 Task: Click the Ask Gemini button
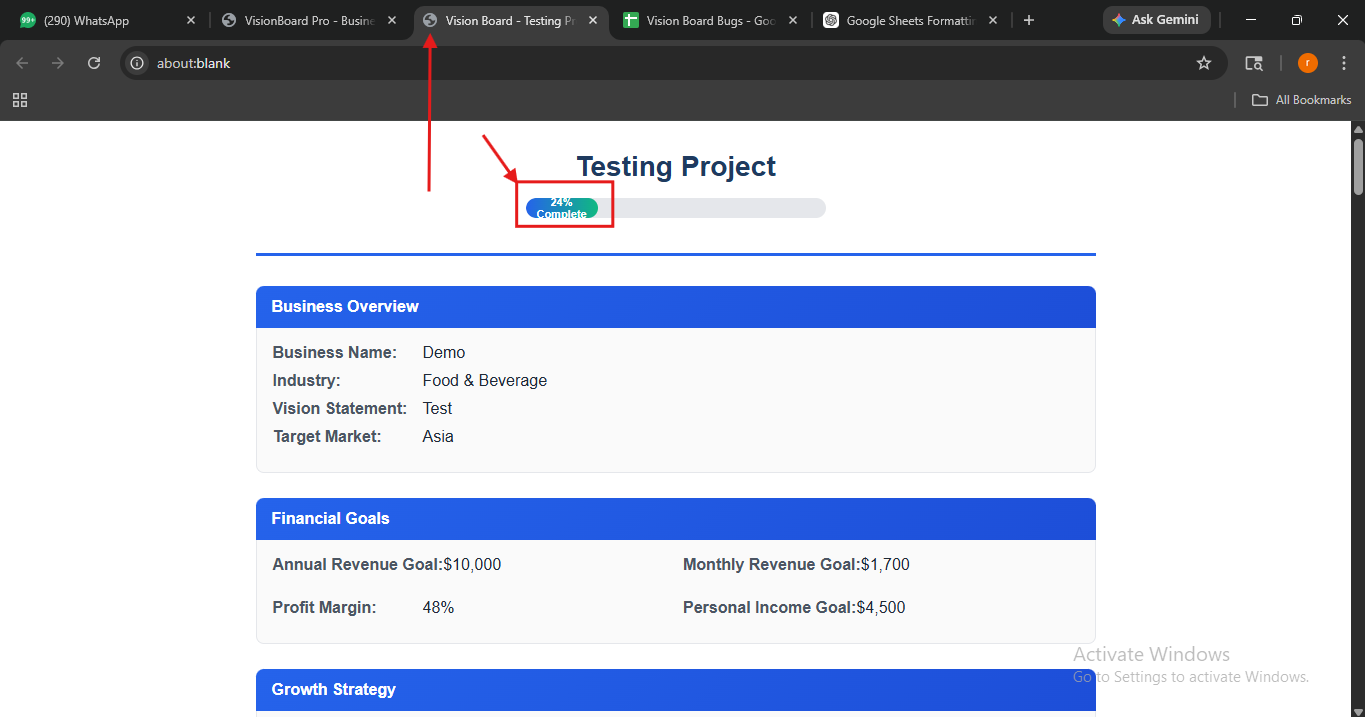tap(1156, 20)
